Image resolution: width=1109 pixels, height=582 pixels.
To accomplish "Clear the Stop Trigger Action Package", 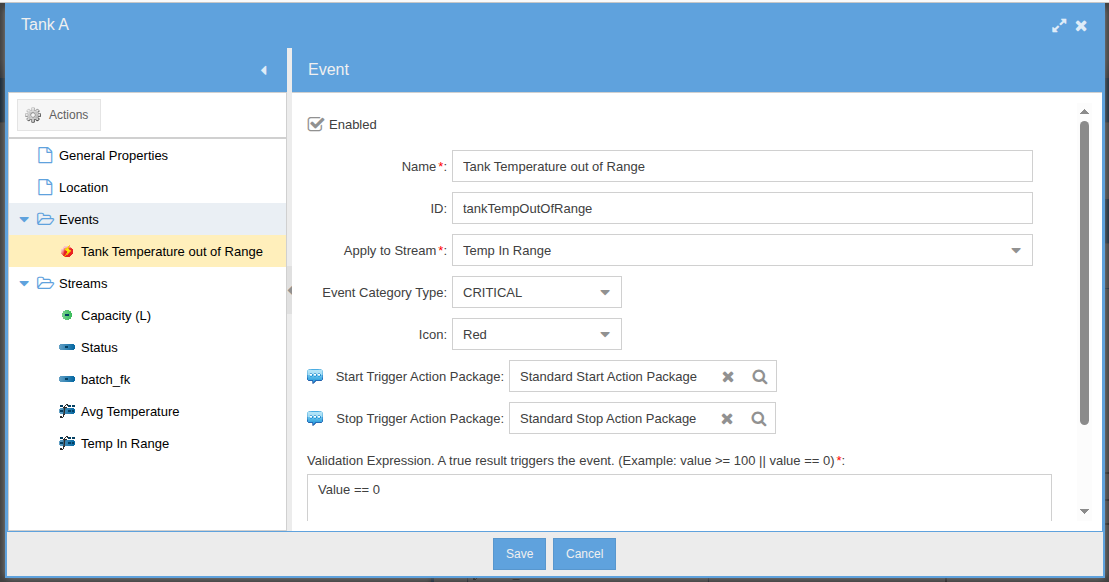I will coord(727,419).
